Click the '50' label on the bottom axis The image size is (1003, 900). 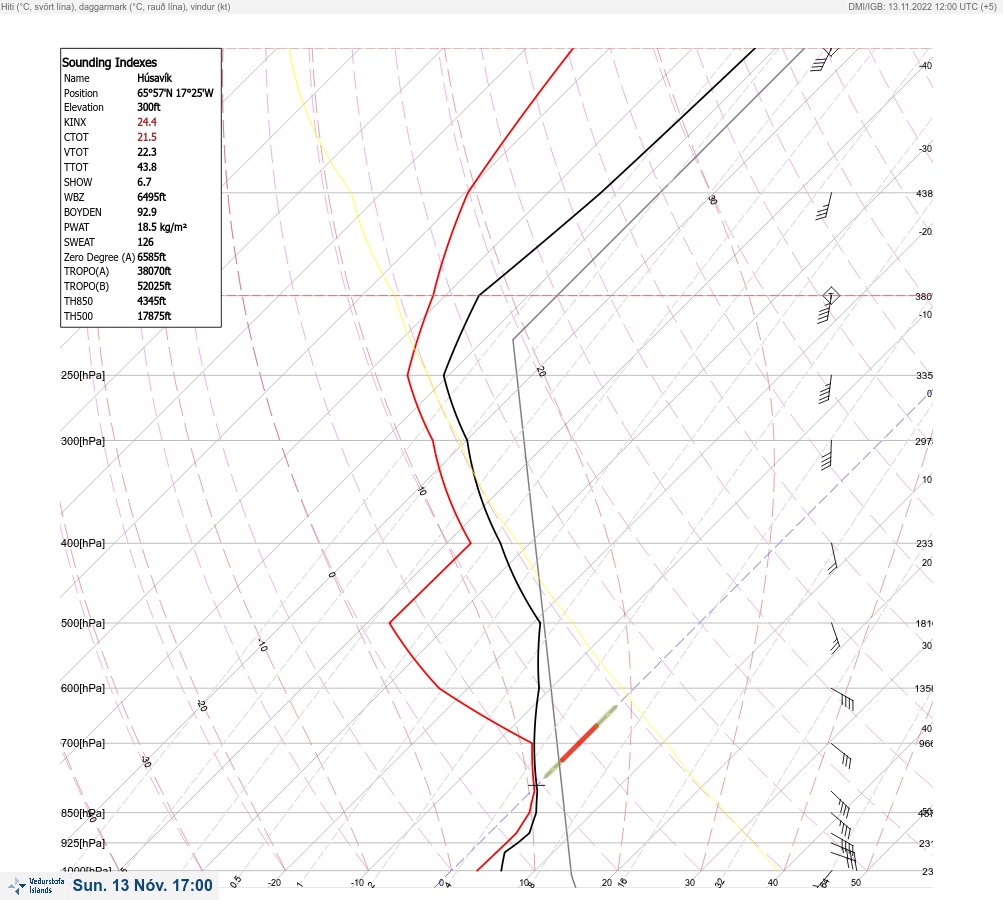856,883
